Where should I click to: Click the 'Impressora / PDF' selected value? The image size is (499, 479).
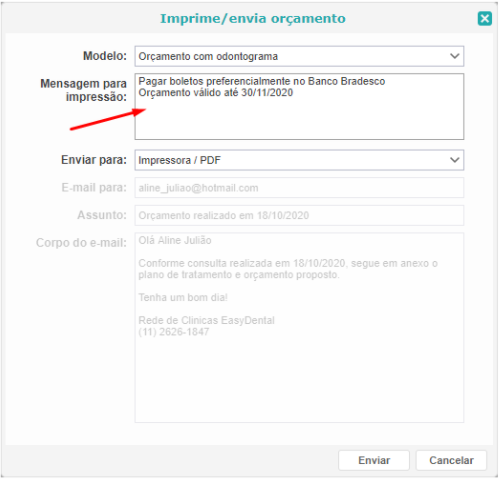point(179,160)
